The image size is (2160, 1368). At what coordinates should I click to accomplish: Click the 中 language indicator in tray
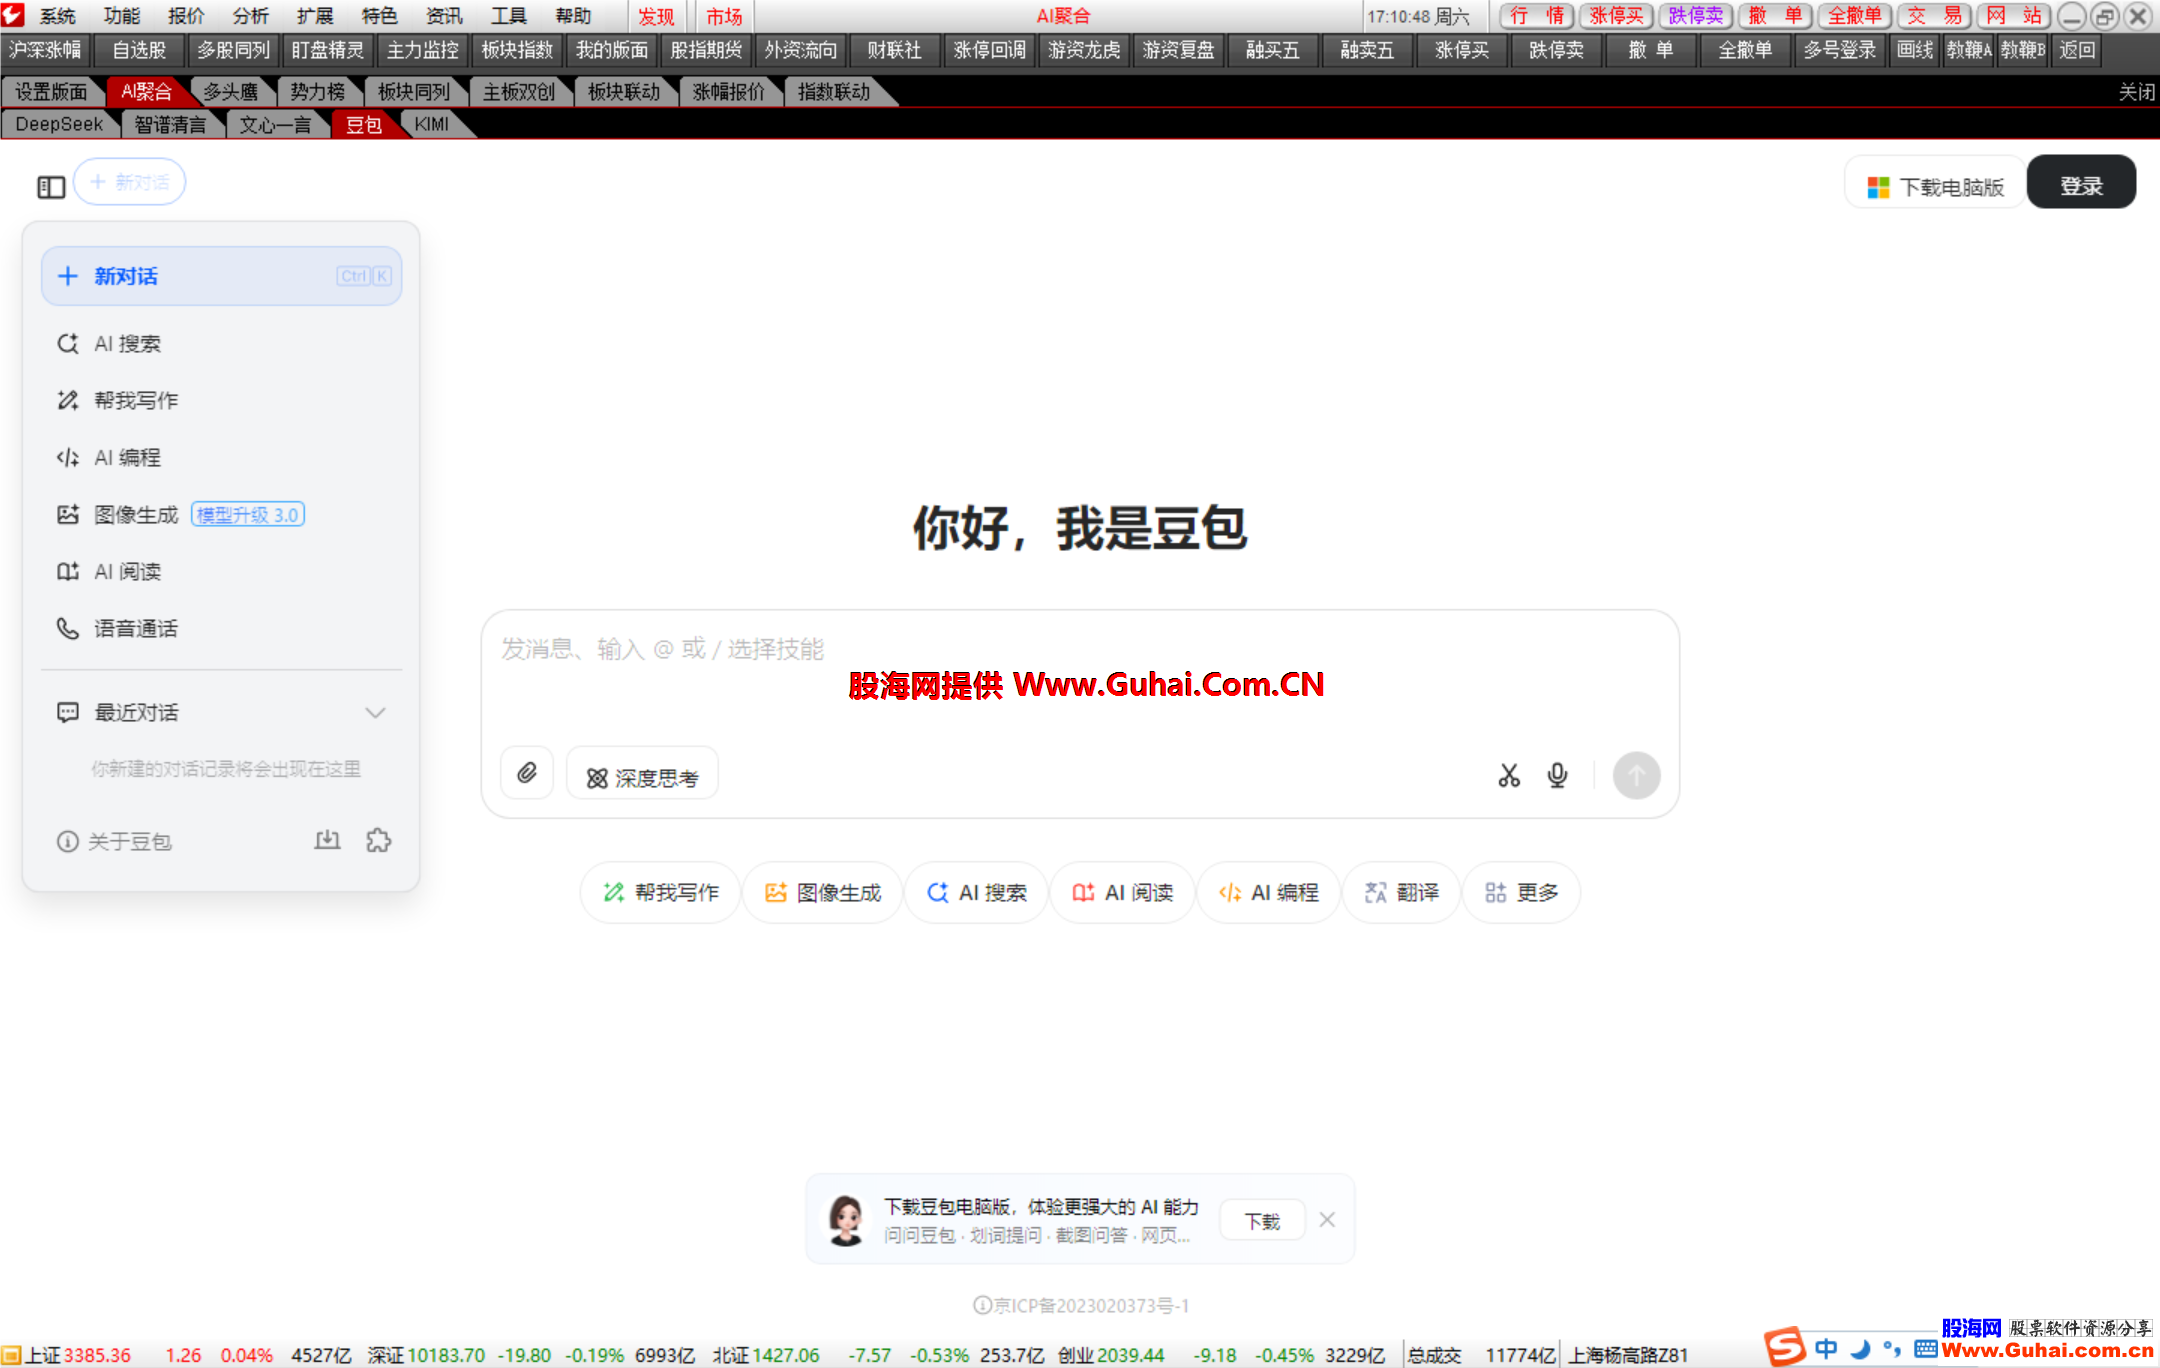pos(1826,1349)
